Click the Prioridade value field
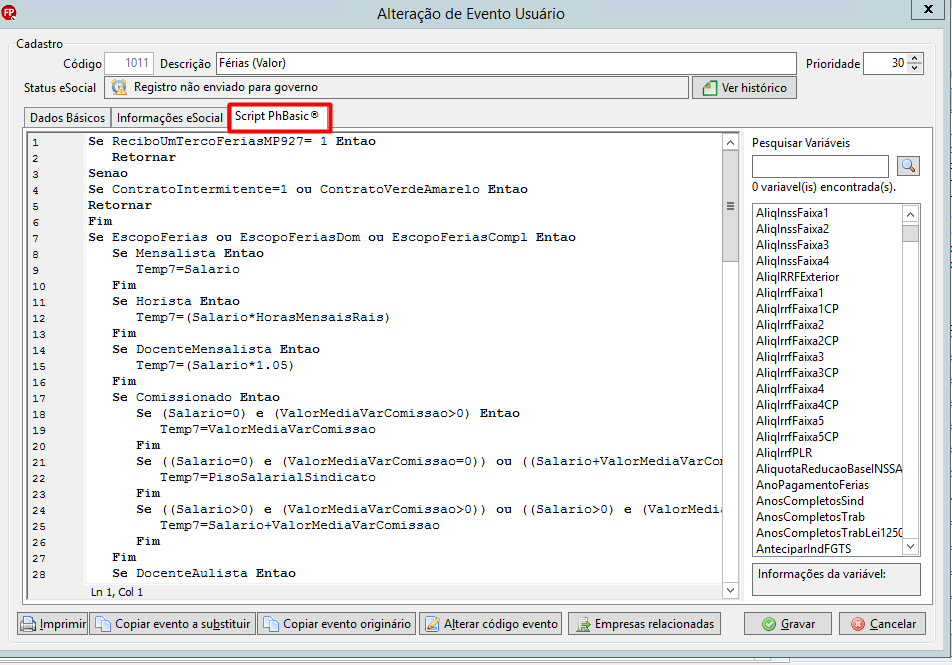The height and width of the screenshot is (665, 952). point(886,63)
